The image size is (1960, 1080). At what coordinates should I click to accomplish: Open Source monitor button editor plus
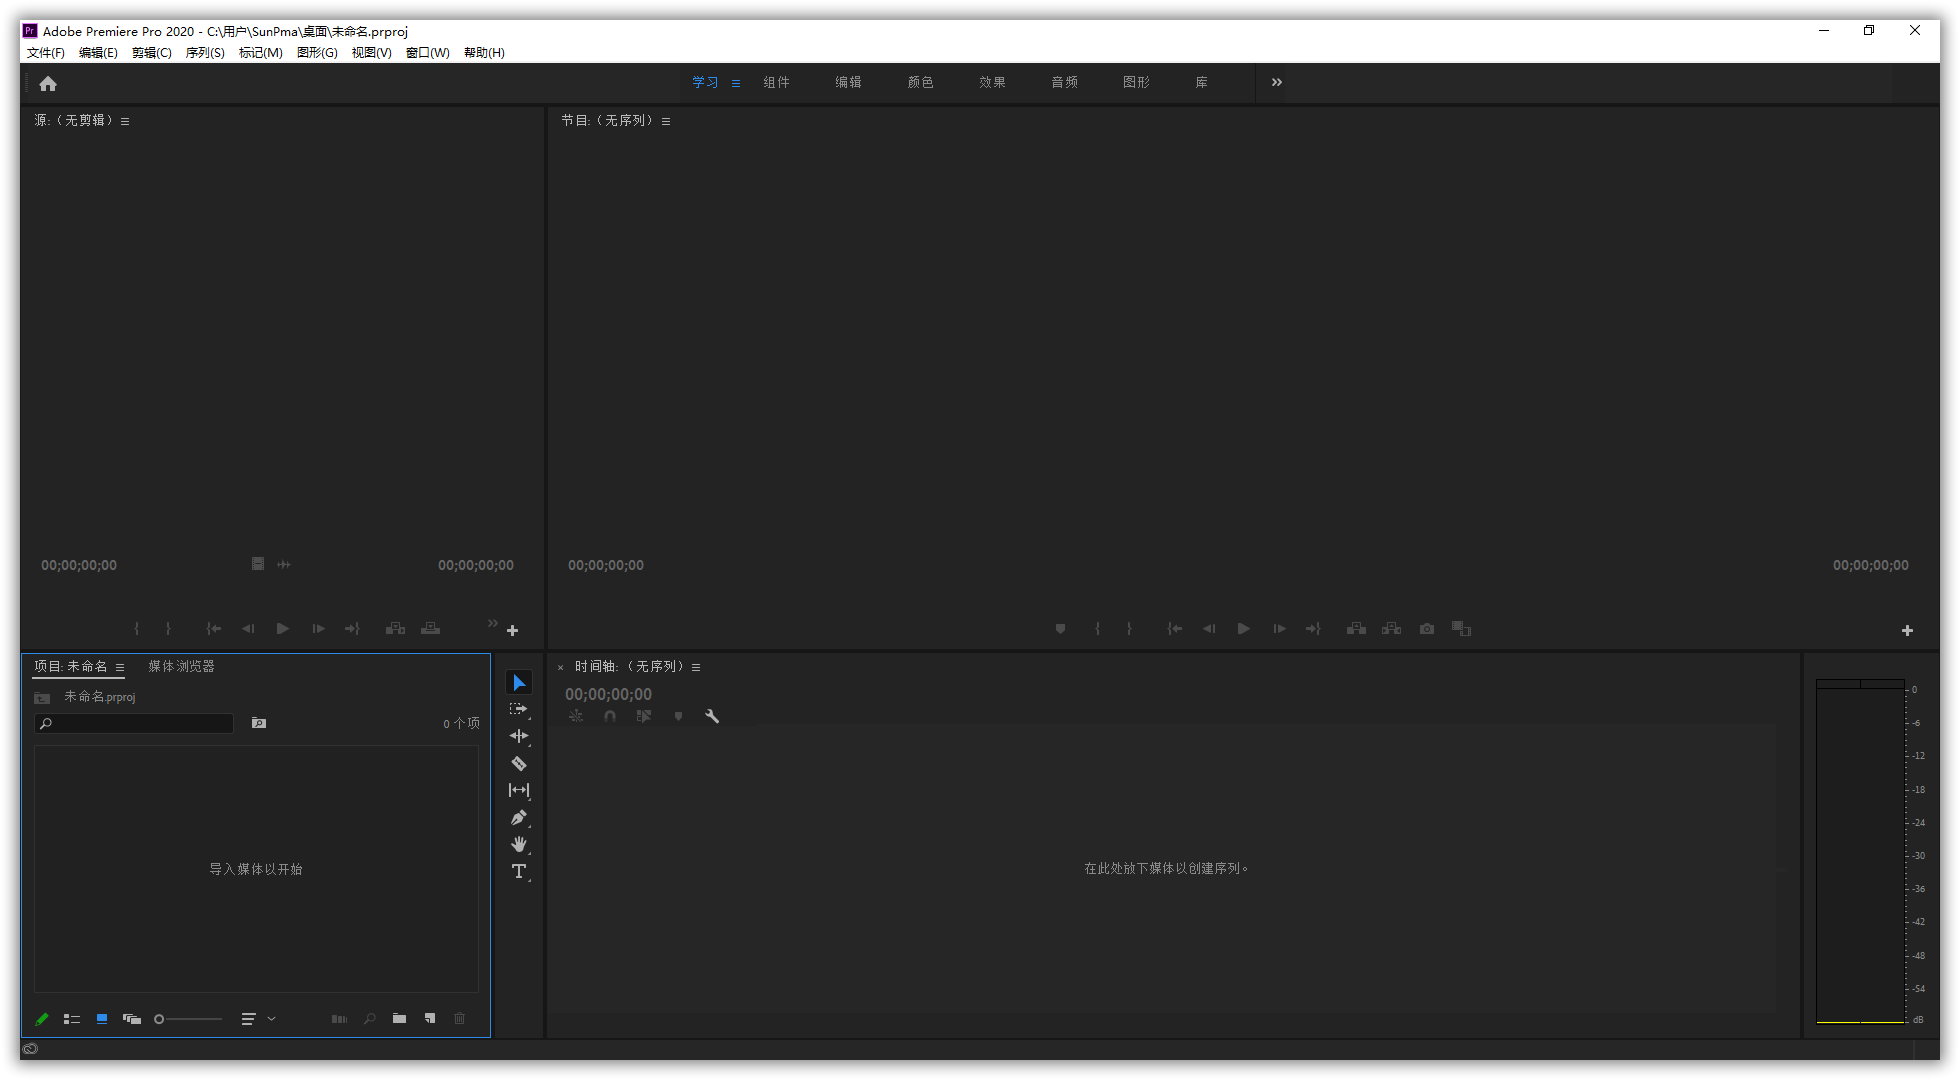(512, 630)
